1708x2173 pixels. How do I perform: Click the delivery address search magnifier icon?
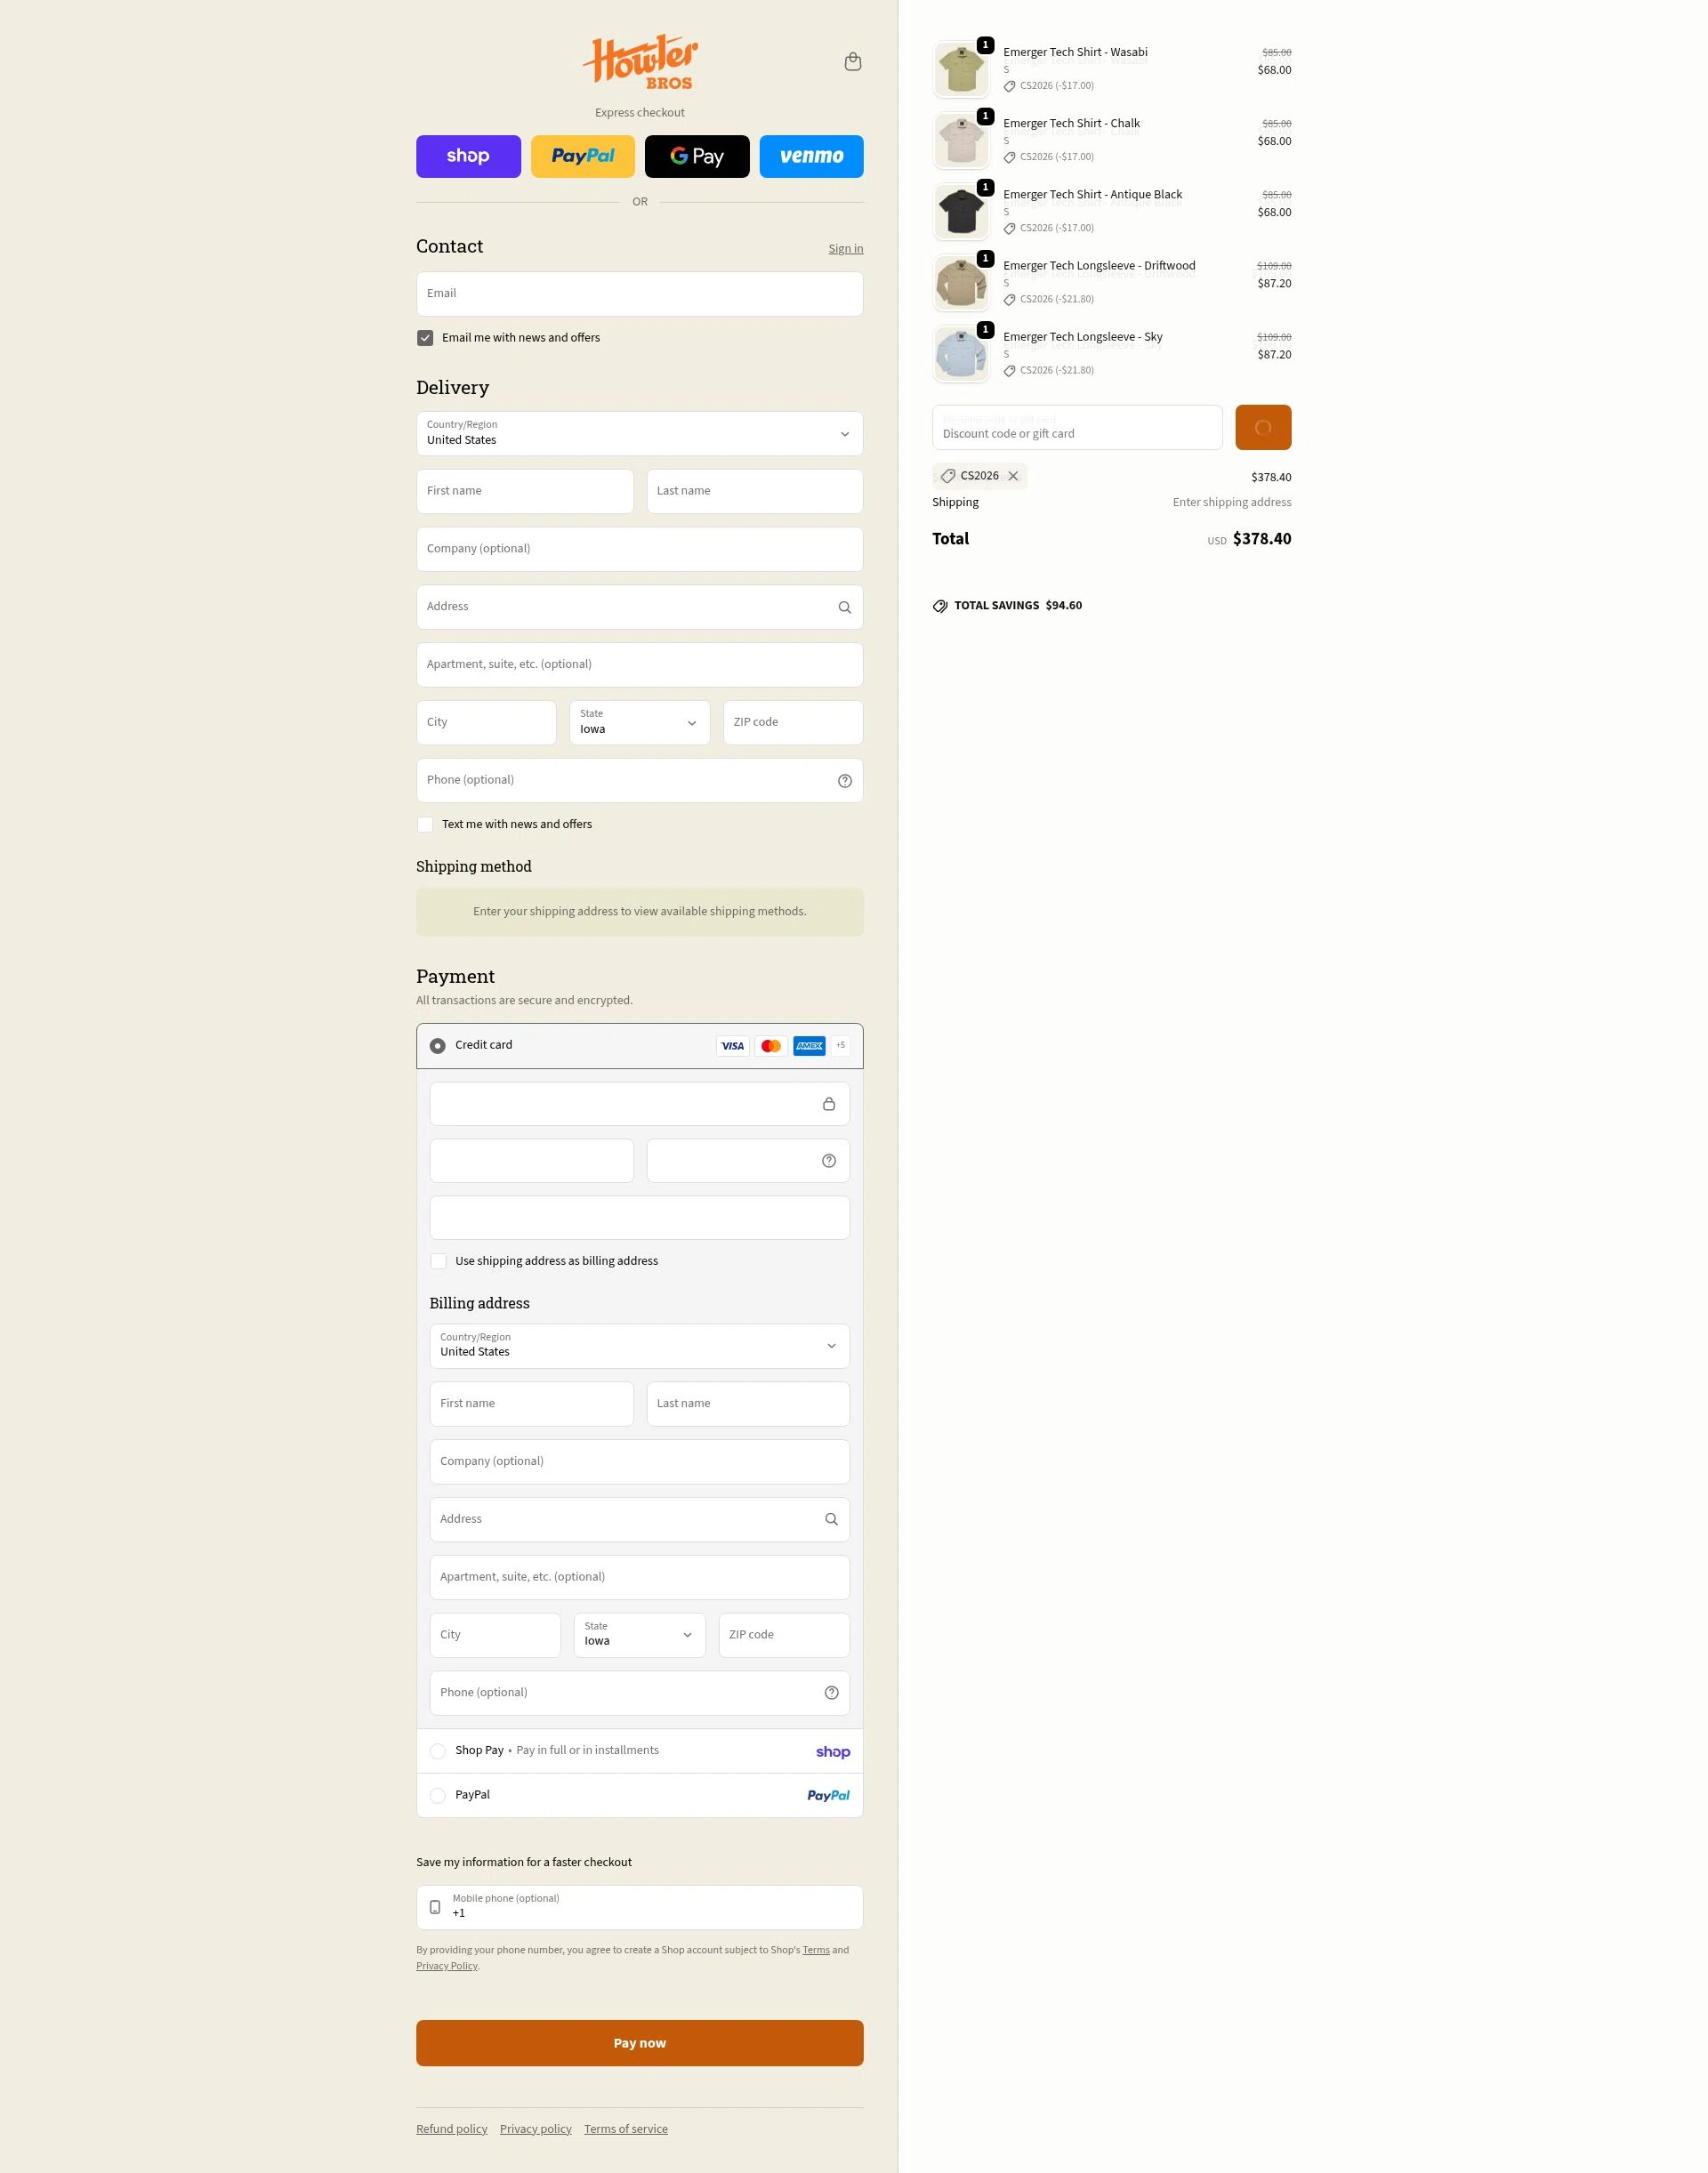(844, 607)
